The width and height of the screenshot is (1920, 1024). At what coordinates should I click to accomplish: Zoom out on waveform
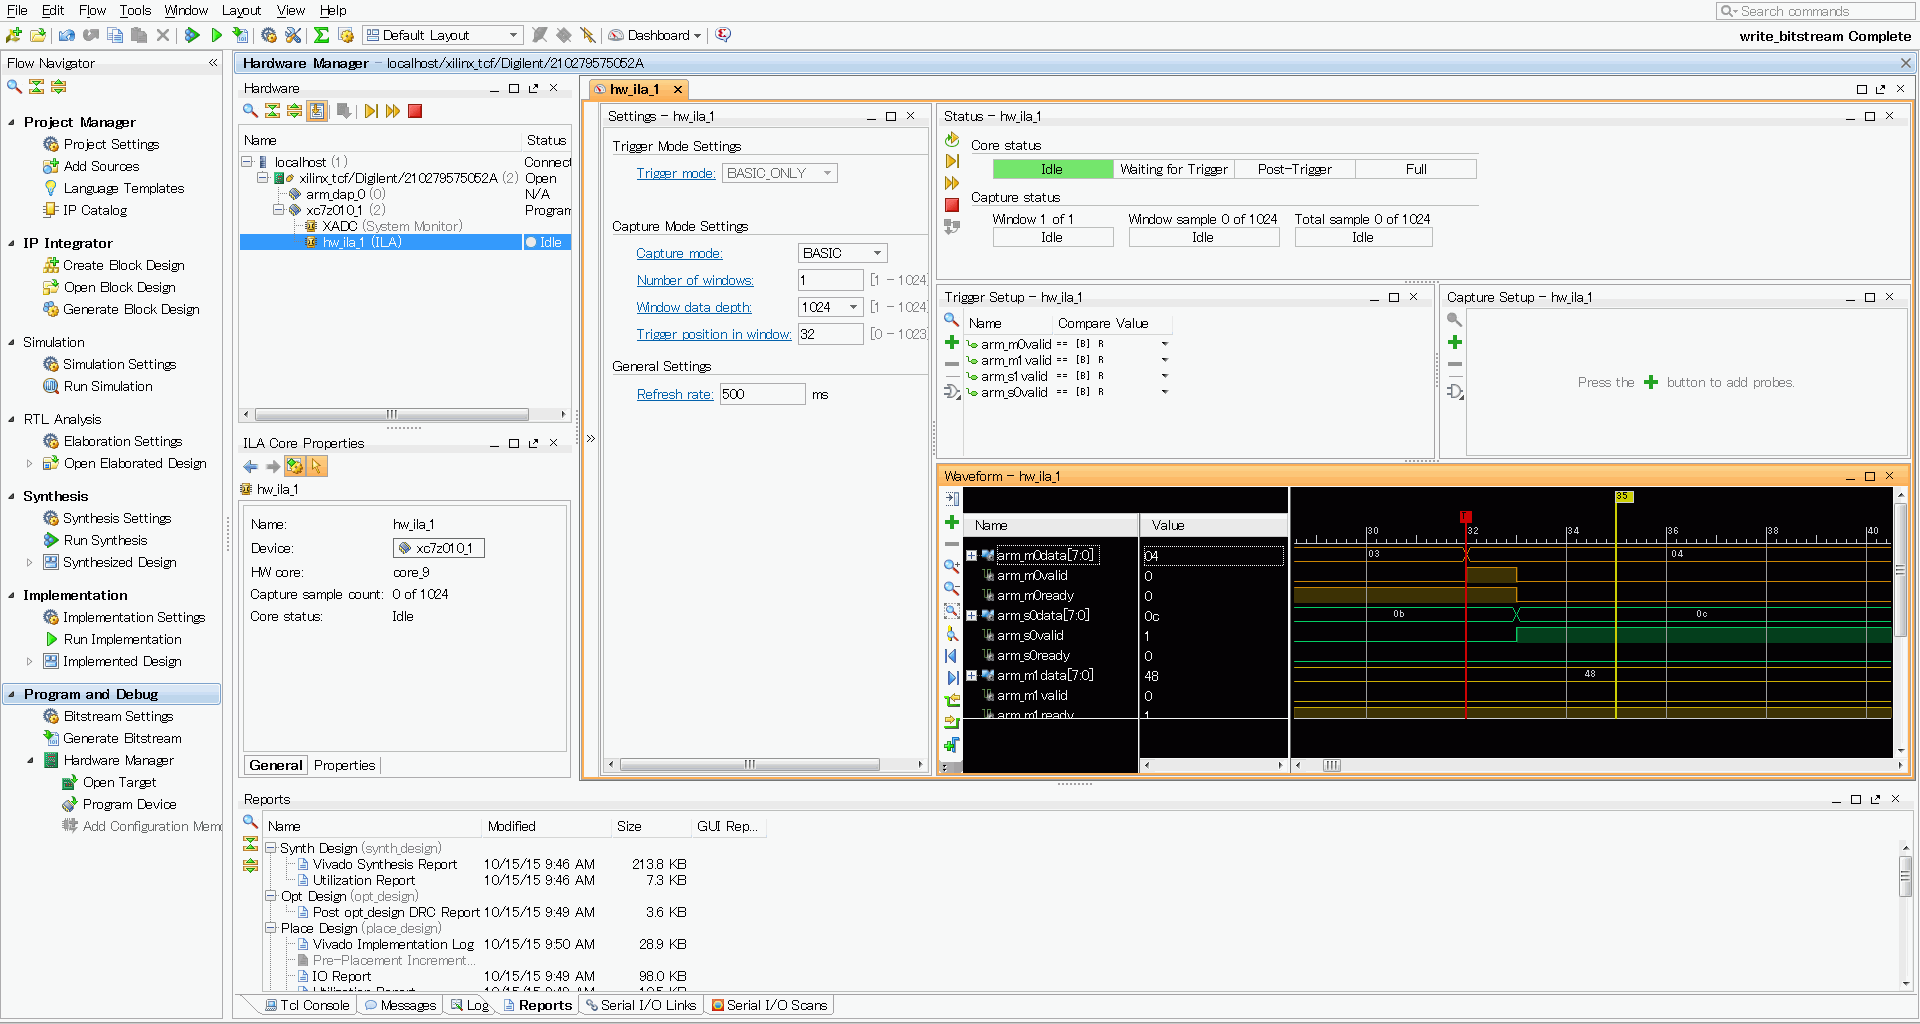tap(952, 588)
